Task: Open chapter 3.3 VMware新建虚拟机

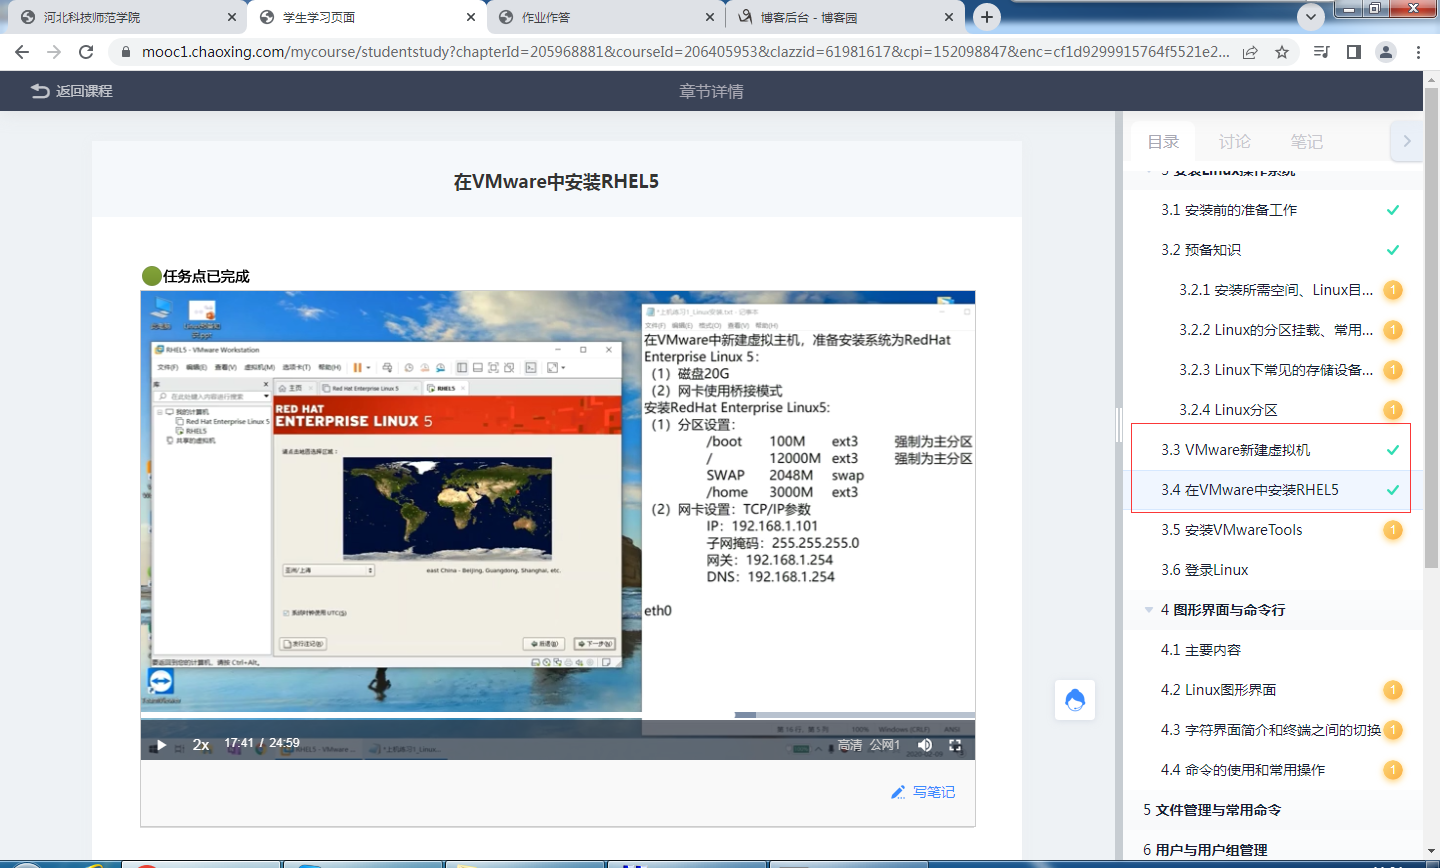Action: pyautogui.click(x=1236, y=450)
